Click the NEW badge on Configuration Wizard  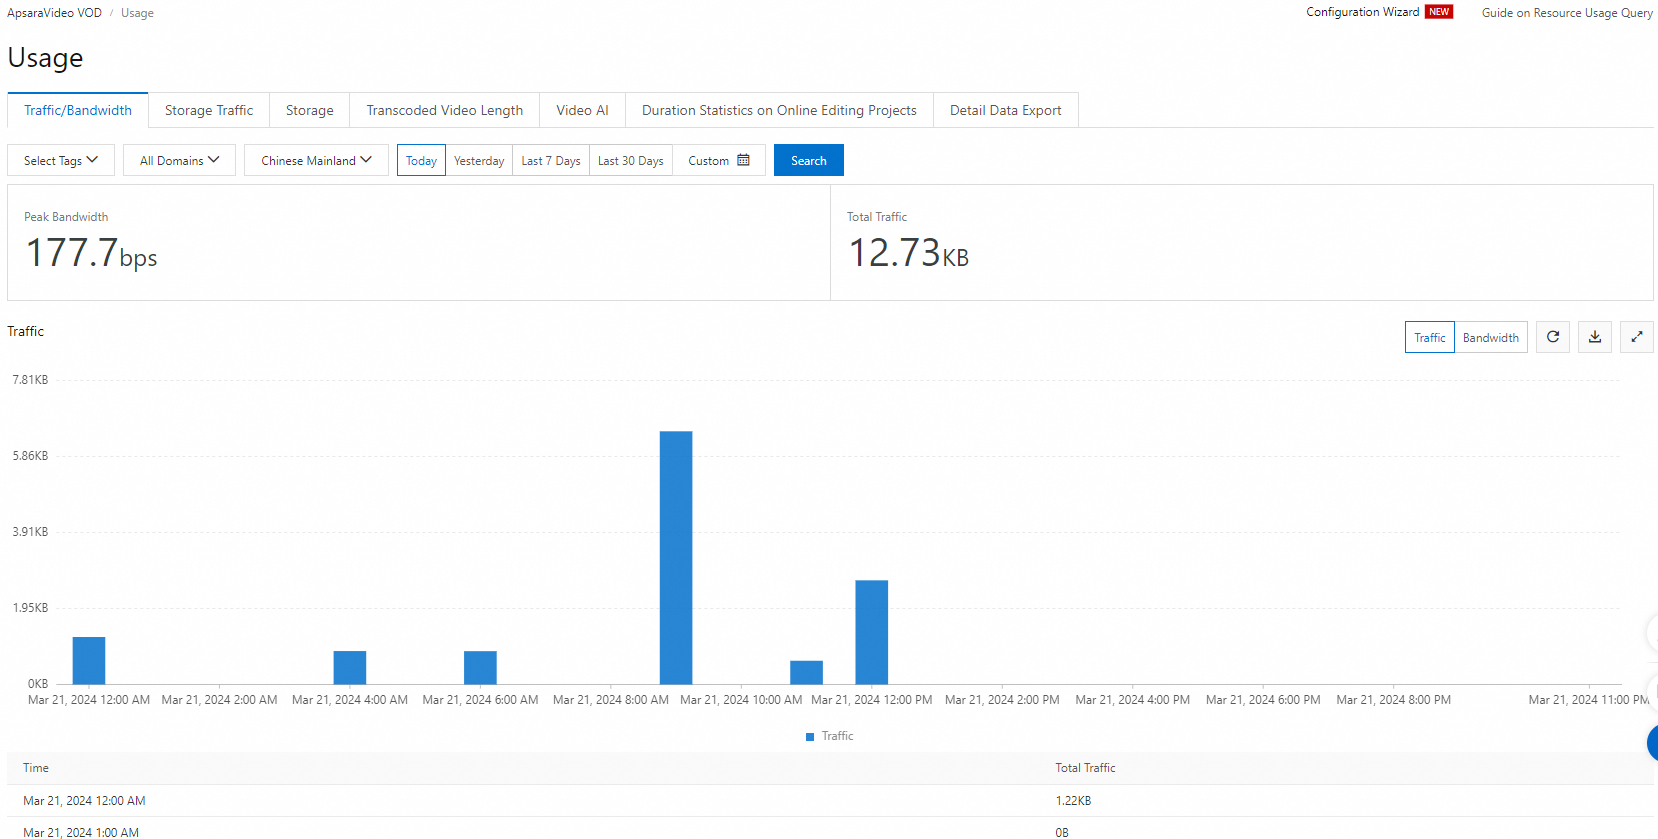tap(1439, 12)
